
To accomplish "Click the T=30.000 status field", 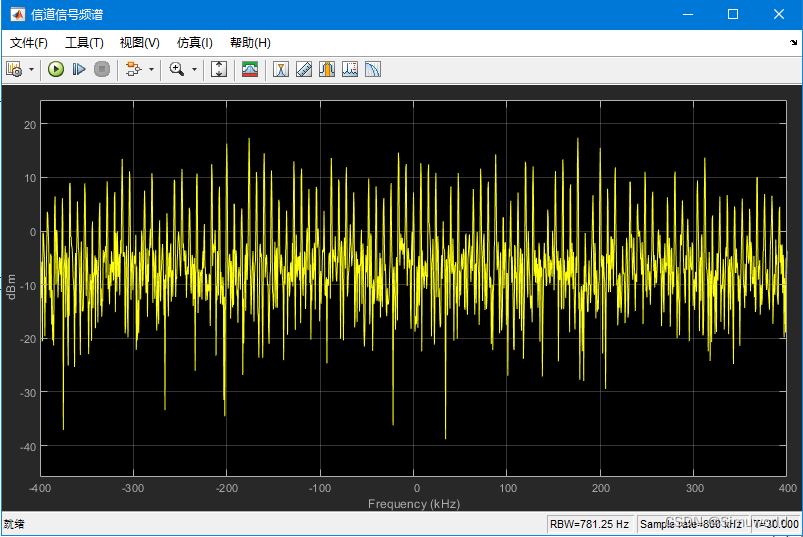I will pos(775,524).
